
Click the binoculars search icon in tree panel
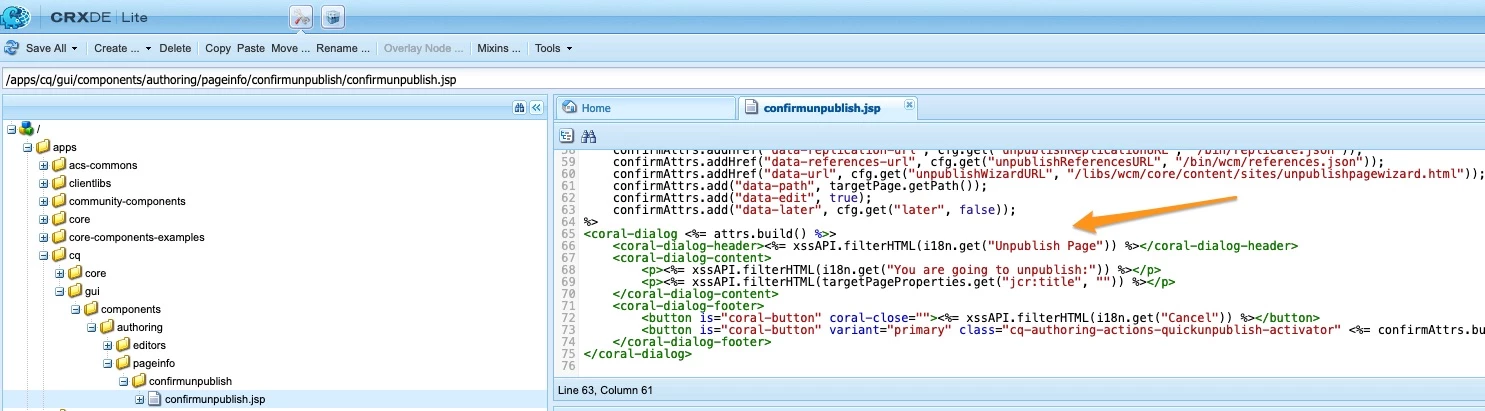[520, 107]
